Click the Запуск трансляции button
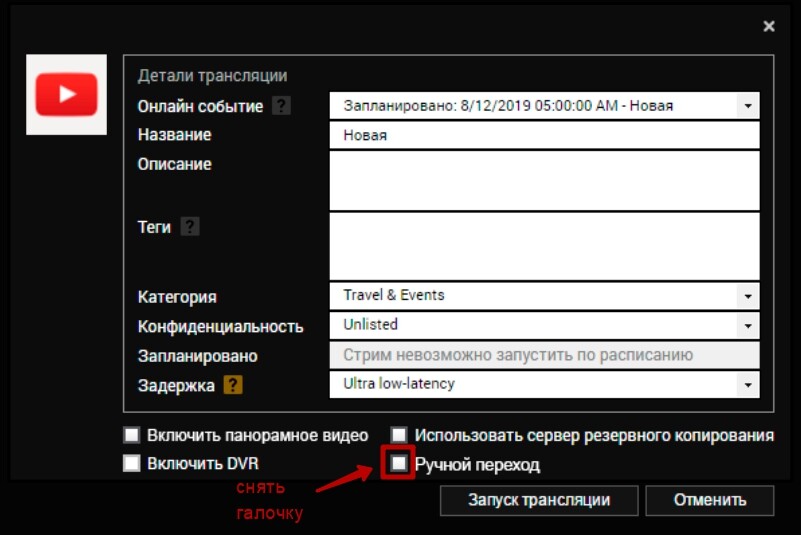 click(539, 500)
